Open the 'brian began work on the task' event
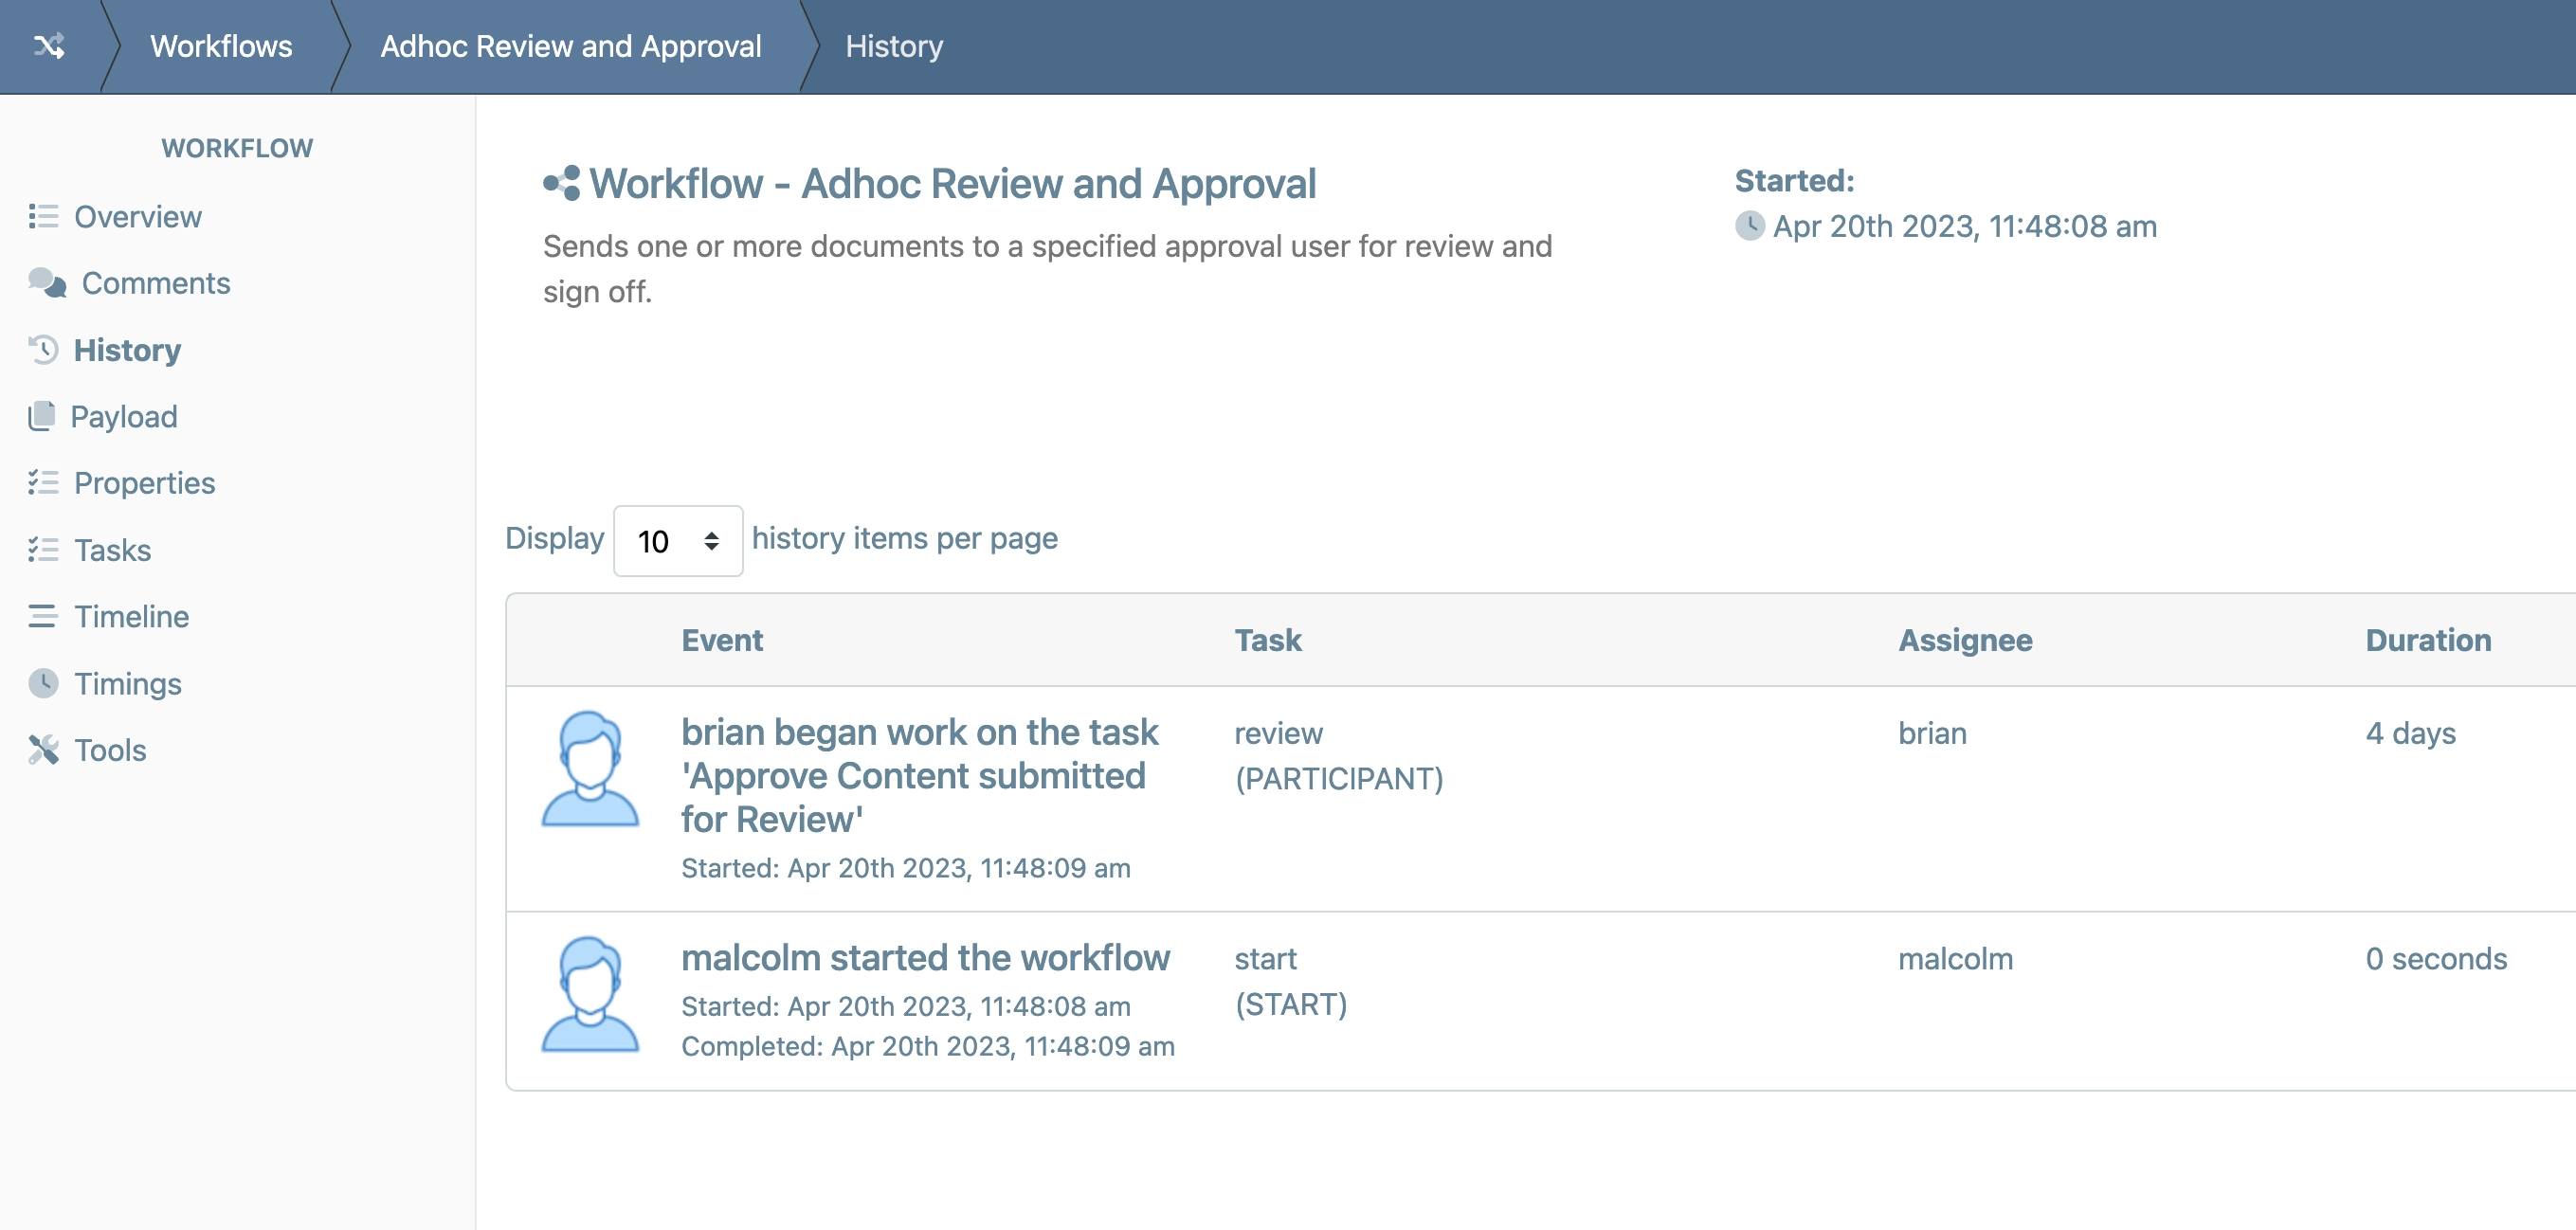 pyautogui.click(x=918, y=775)
